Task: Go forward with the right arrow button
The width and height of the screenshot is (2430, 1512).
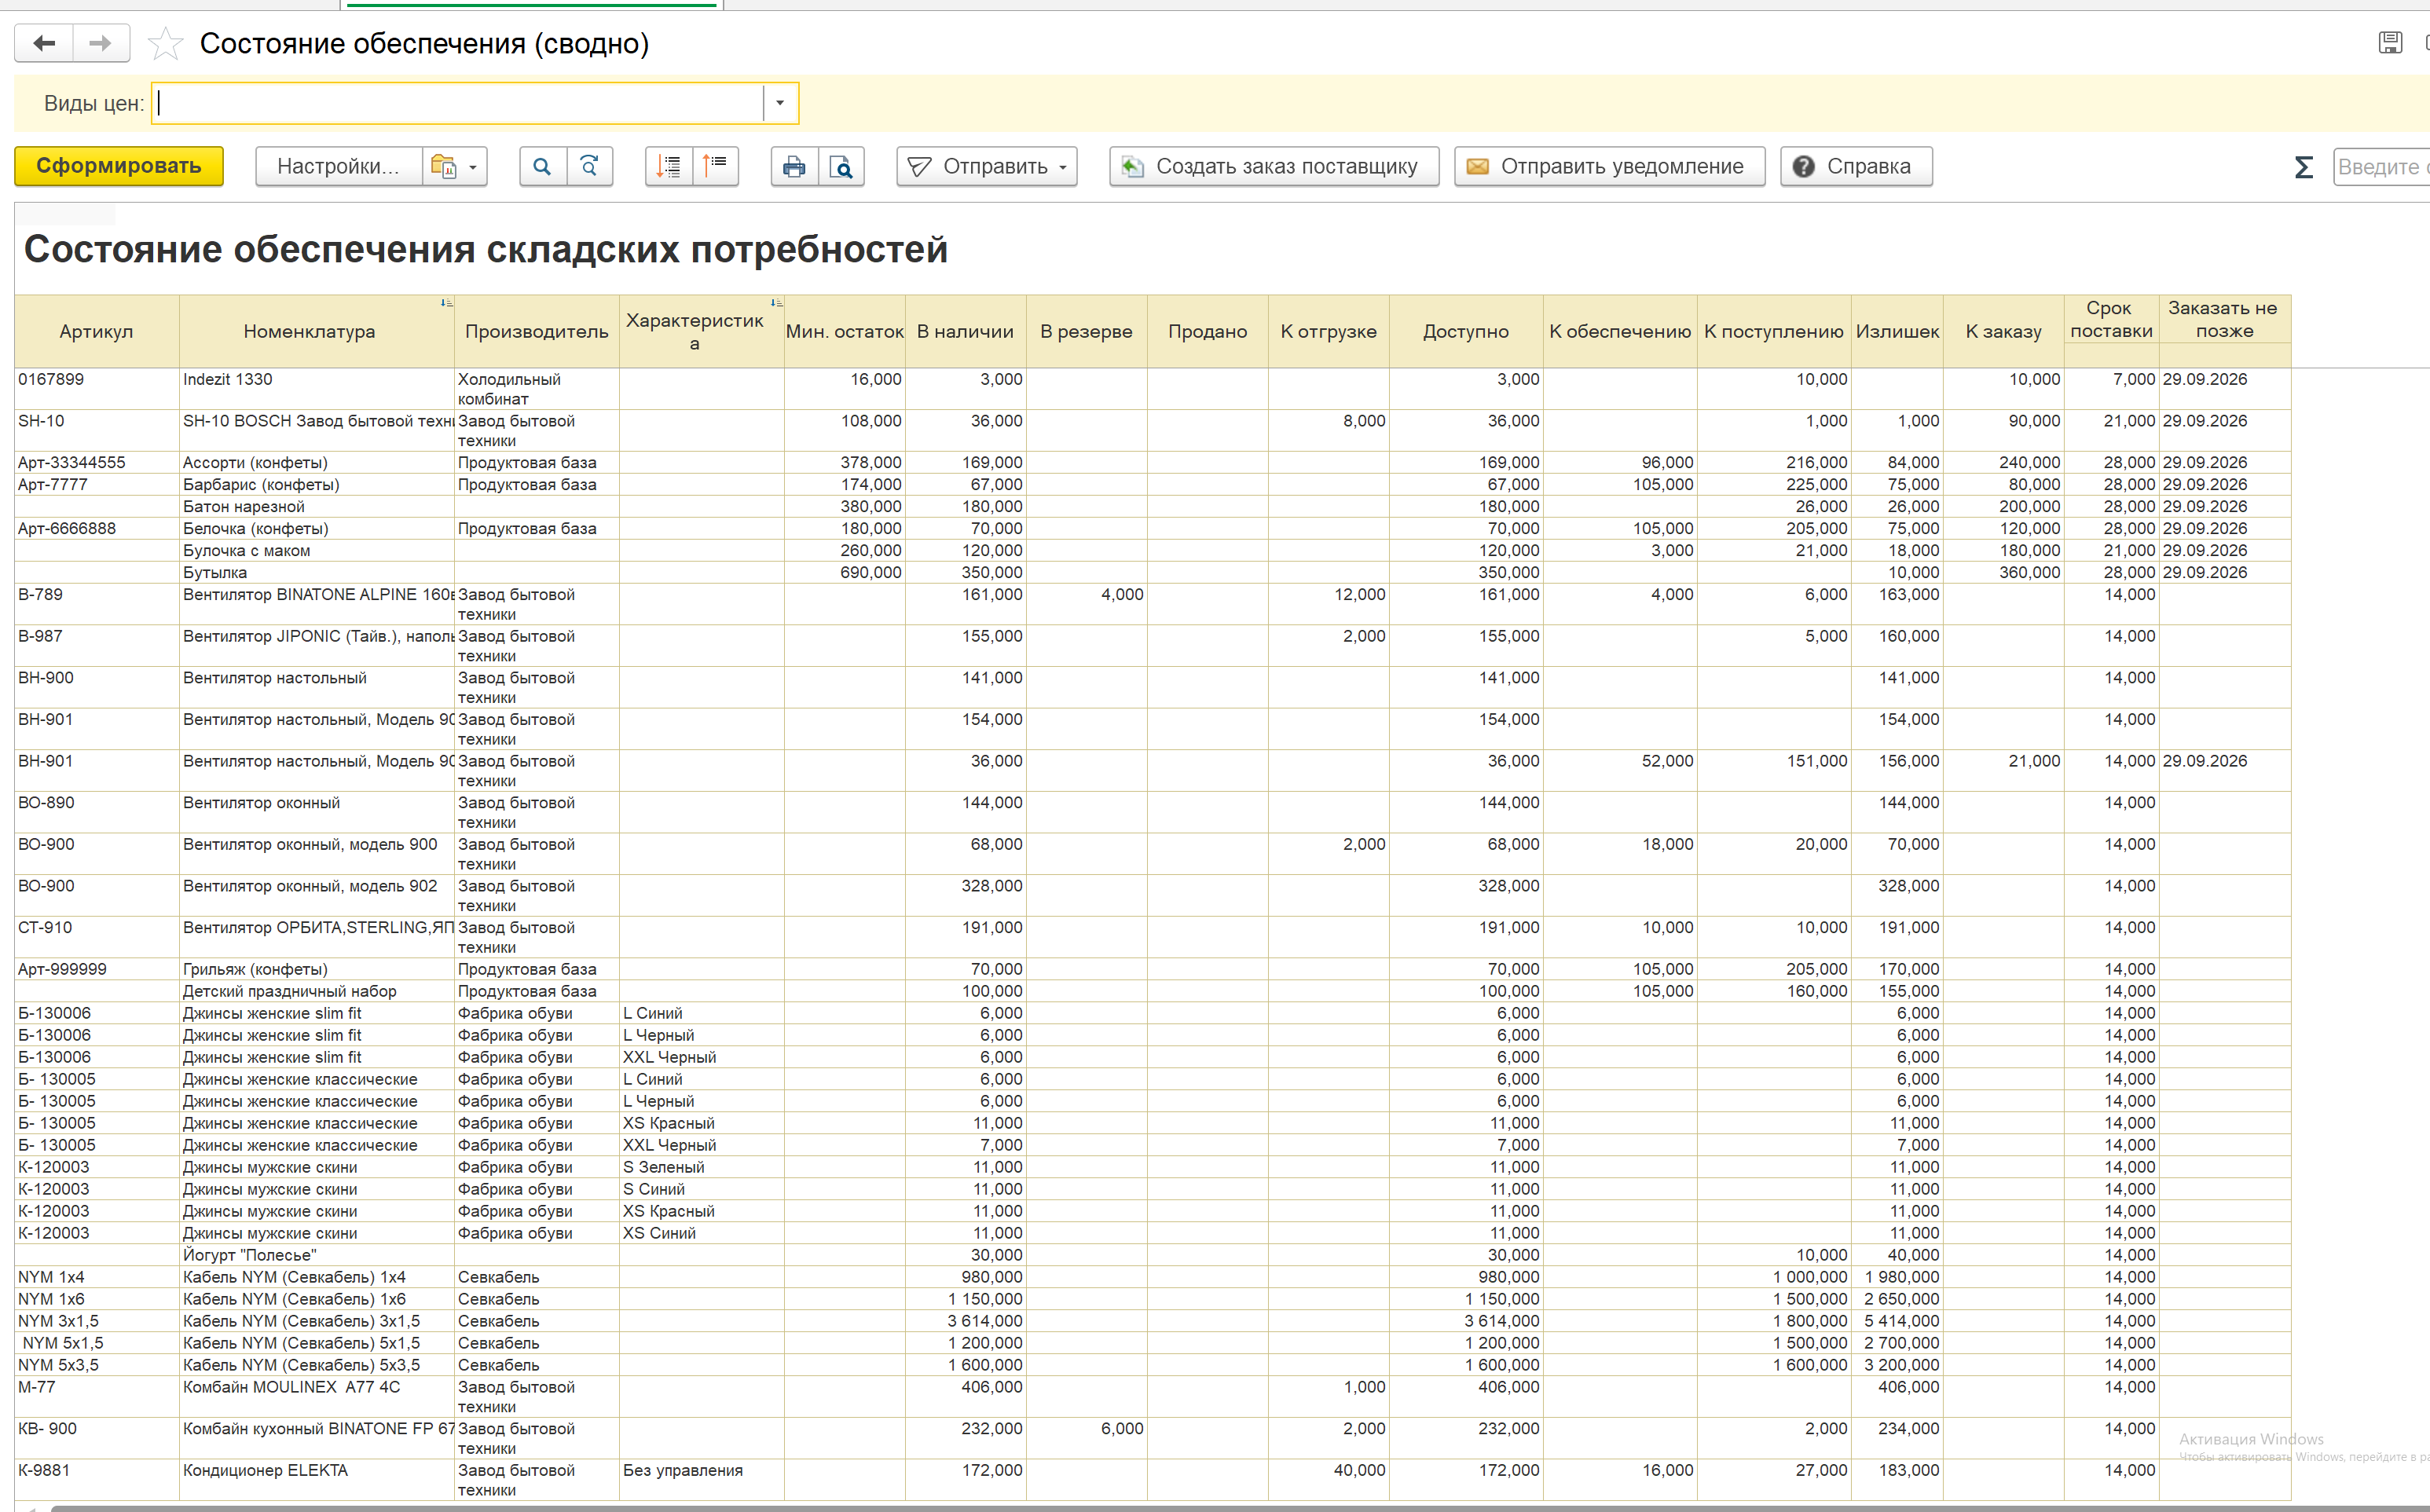Action: pos(100,43)
